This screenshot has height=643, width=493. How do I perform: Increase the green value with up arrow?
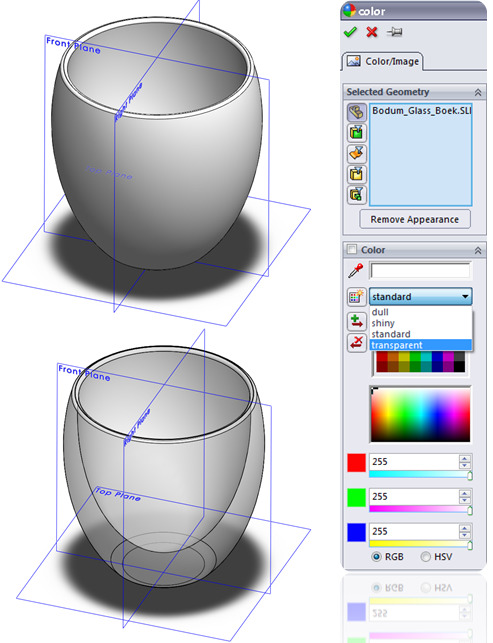465,493
